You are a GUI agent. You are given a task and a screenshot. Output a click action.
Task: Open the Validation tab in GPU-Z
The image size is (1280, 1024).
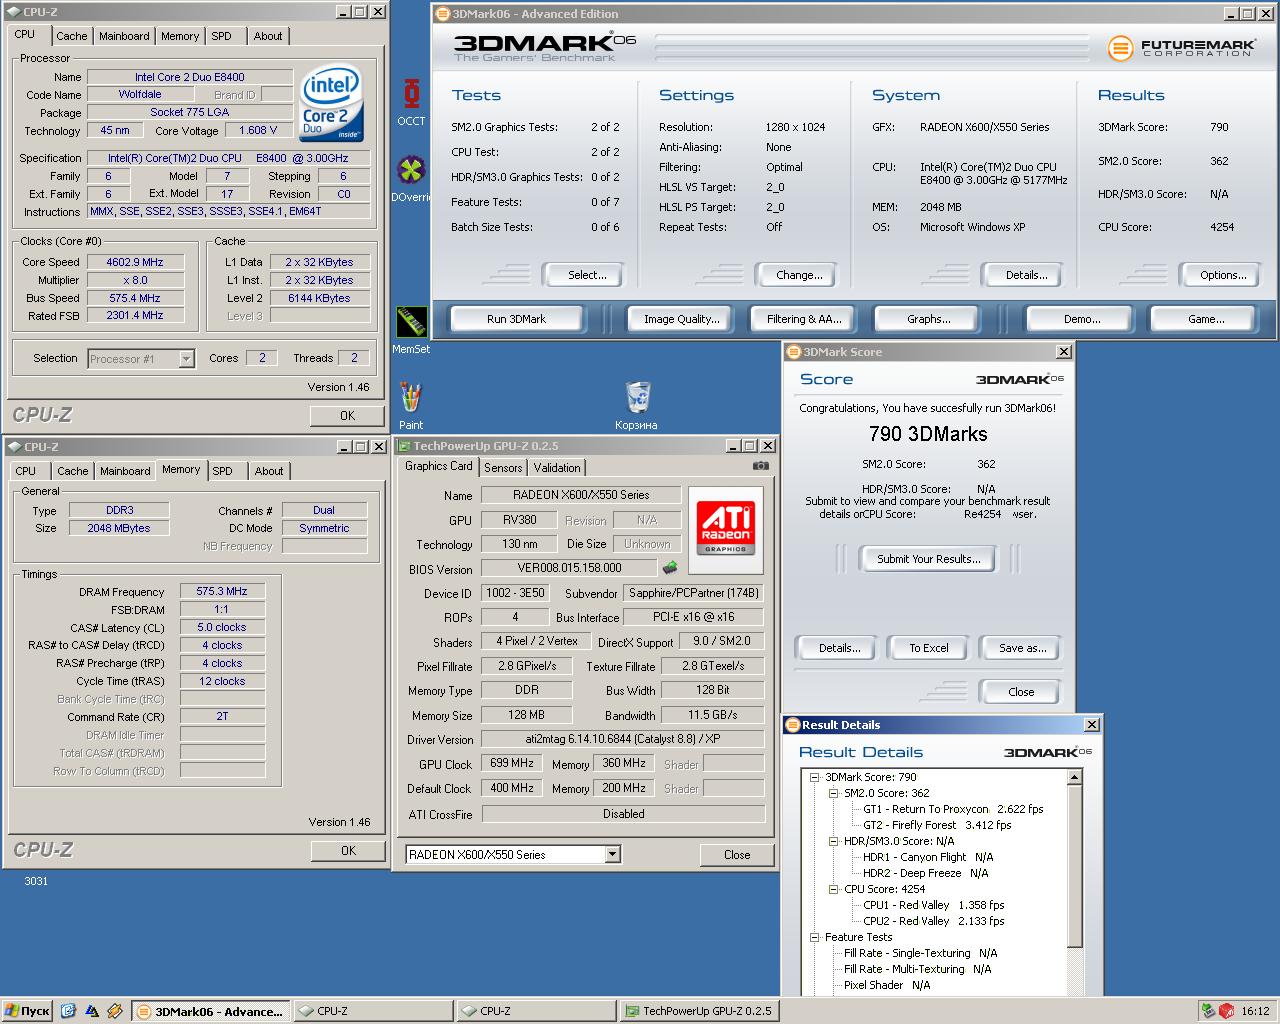point(557,468)
